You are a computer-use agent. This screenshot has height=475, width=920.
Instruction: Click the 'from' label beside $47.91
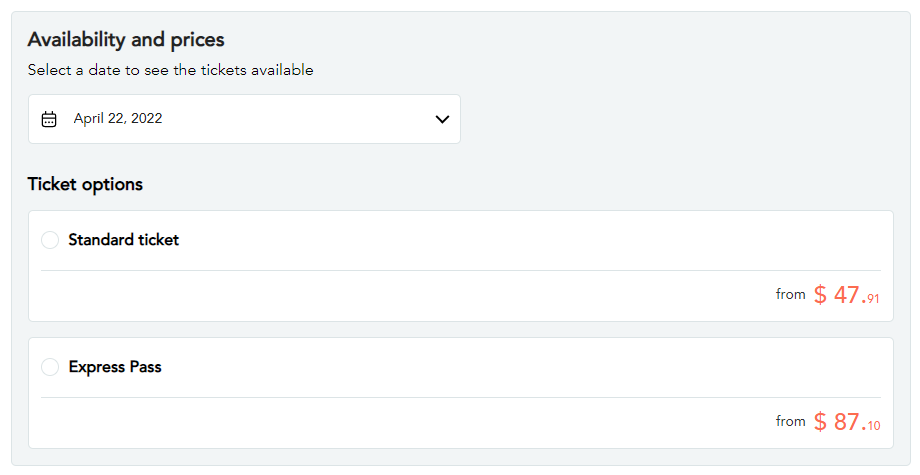(x=790, y=294)
